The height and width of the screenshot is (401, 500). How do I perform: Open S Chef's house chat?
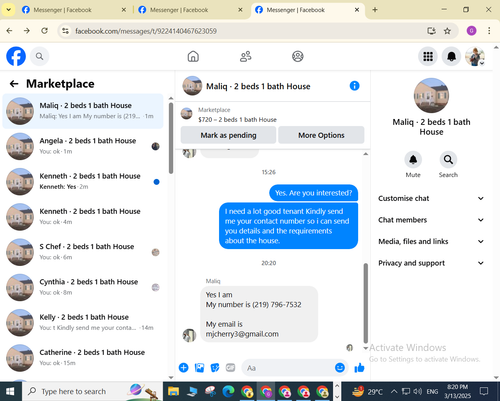click(x=83, y=252)
